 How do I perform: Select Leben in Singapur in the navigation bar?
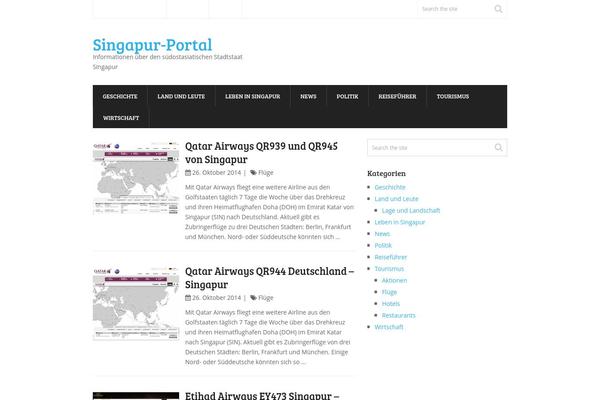253,96
